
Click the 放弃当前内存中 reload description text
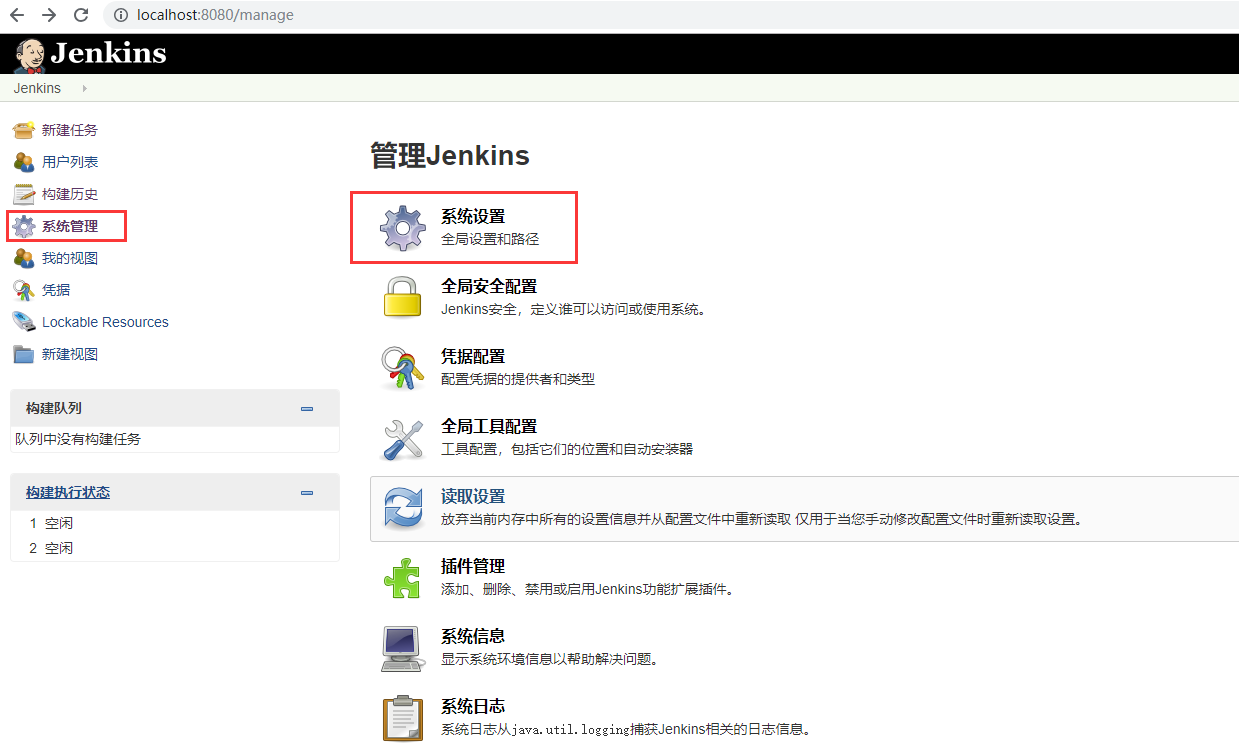761,519
